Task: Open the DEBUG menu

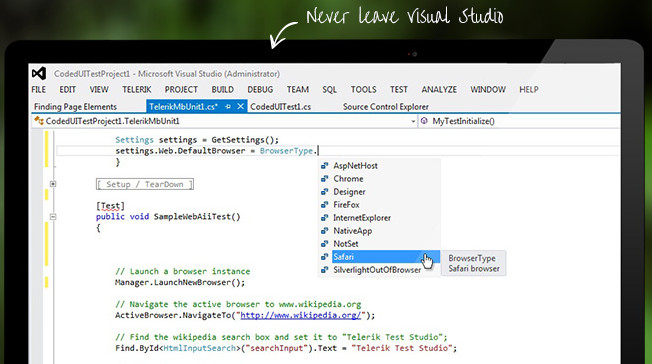Action: [x=260, y=89]
